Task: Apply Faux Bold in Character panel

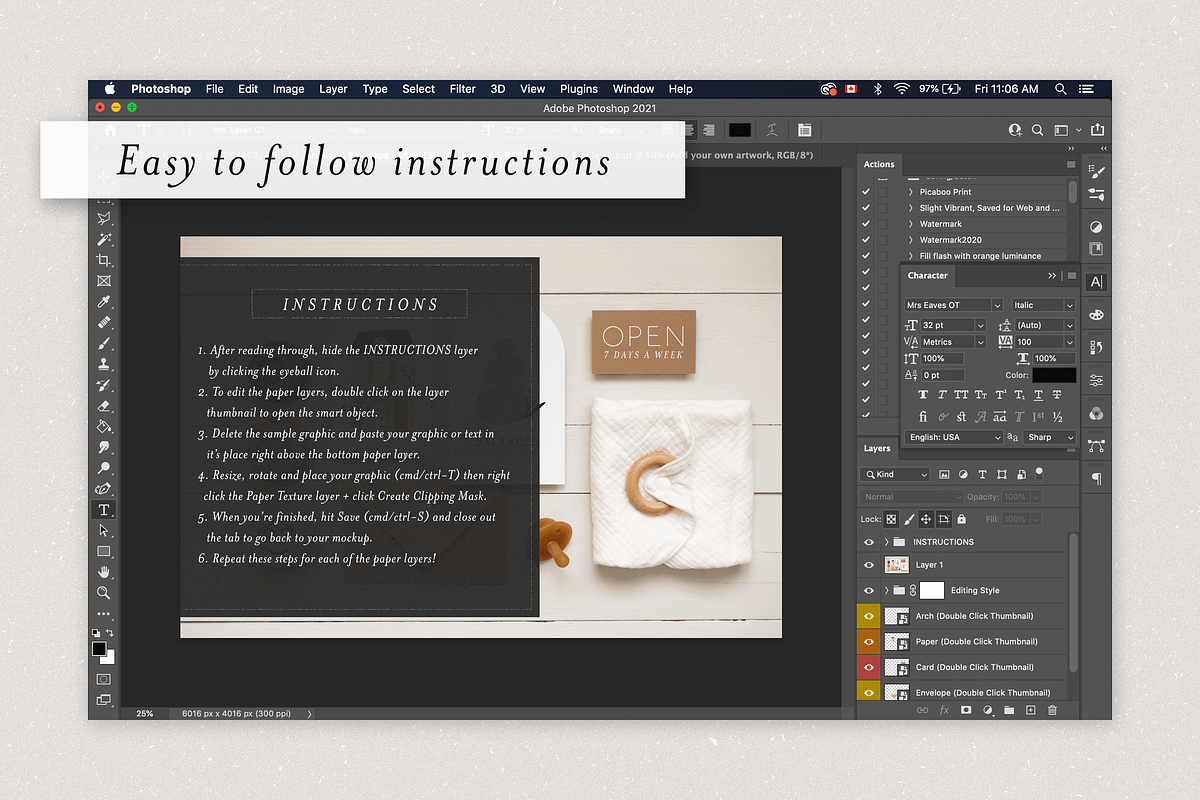Action: 923,395
